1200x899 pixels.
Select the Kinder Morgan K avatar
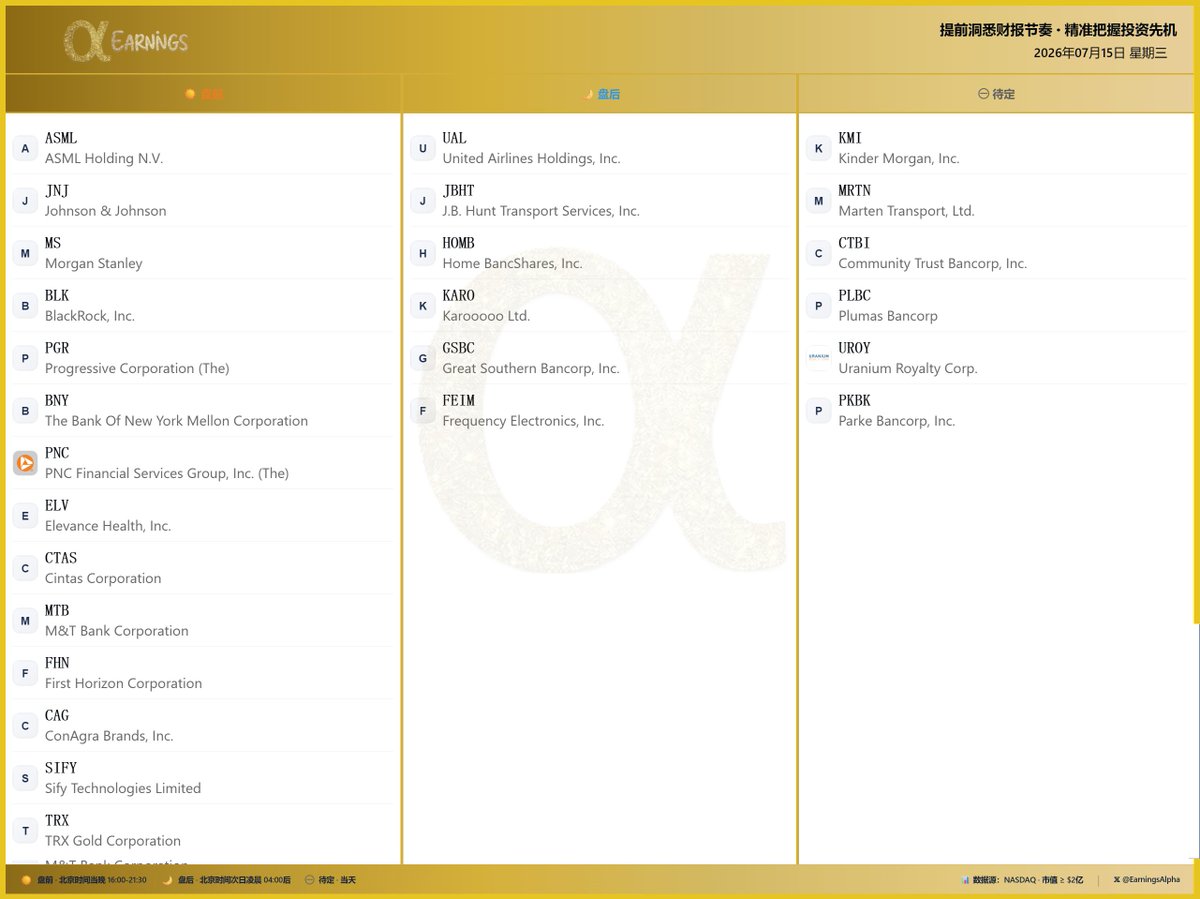click(x=819, y=148)
